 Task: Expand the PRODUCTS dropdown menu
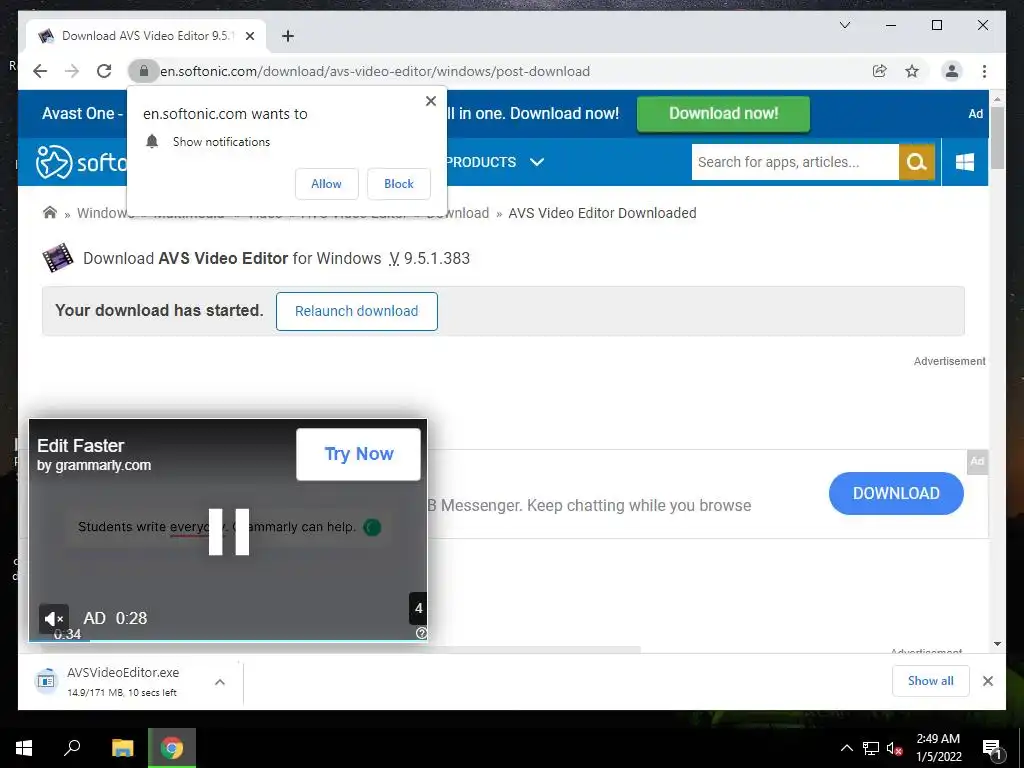(496, 162)
